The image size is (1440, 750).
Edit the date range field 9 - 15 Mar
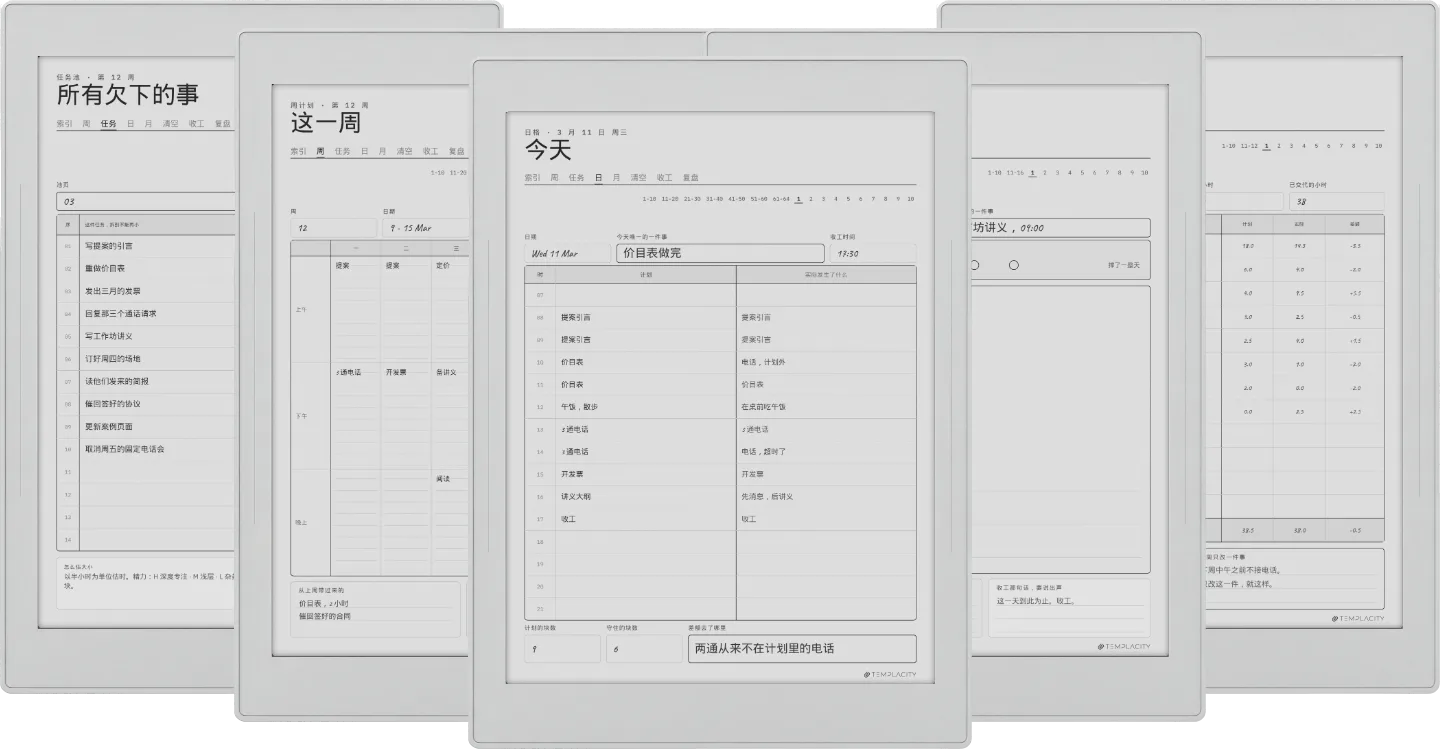[425, 227]
